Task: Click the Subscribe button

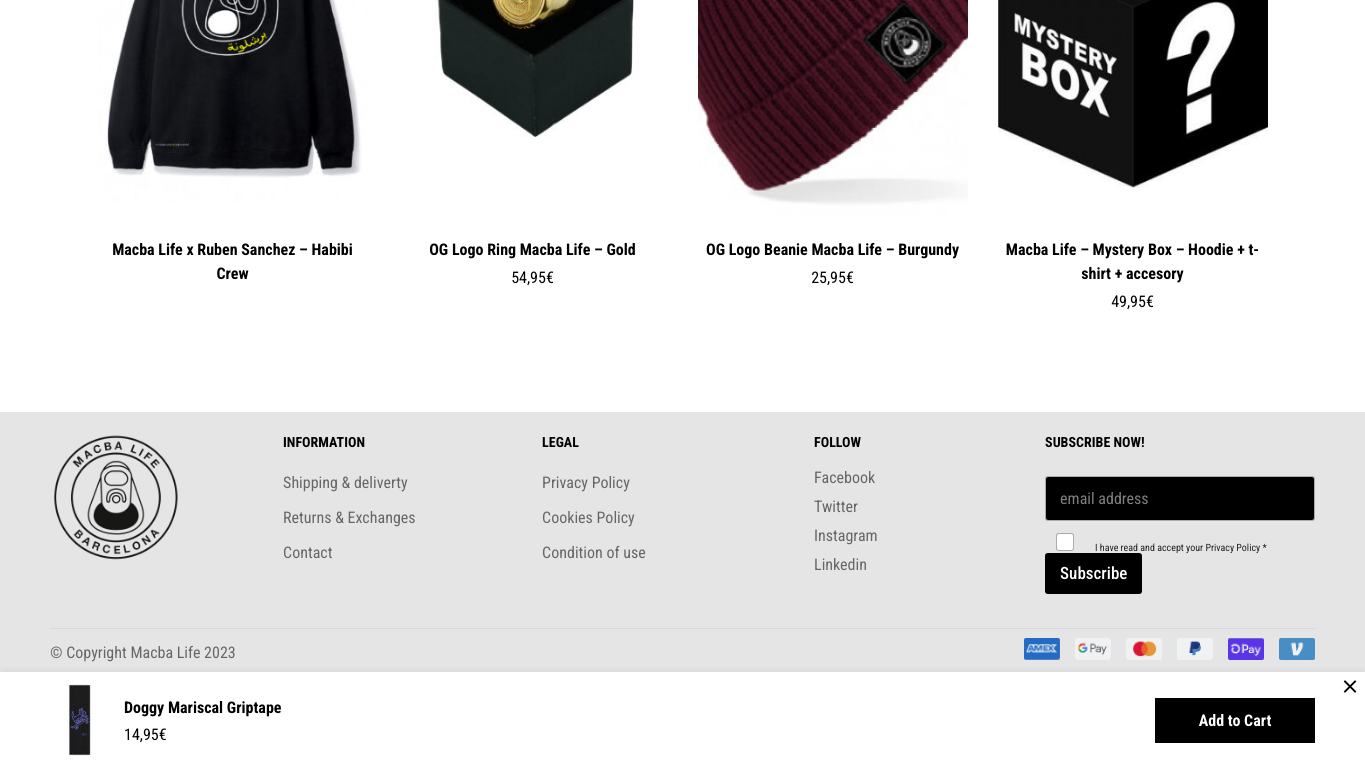Action: pos(1093,573)
